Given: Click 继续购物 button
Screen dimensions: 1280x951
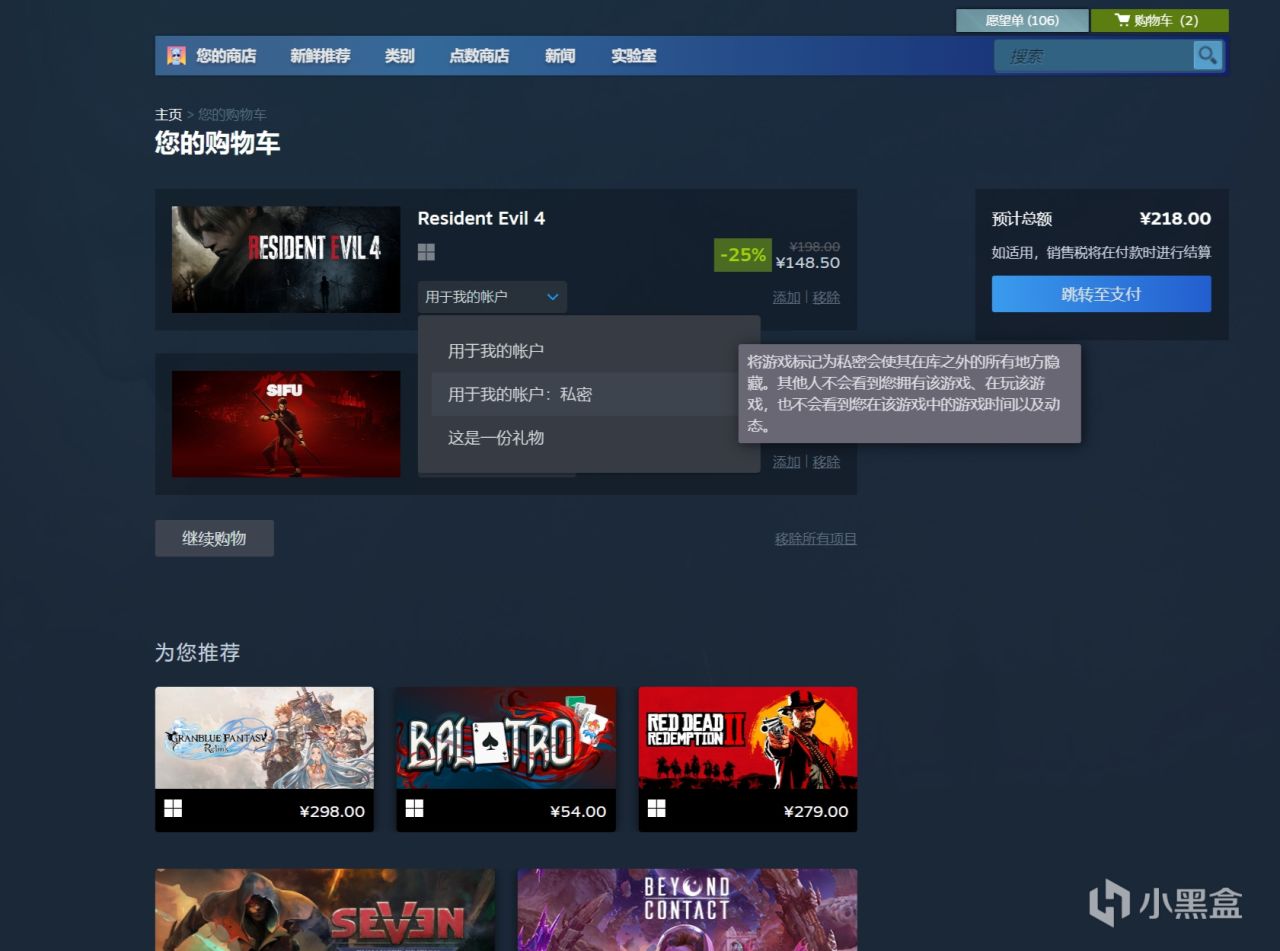Looking at the screenshot, I should (x=214, y=538).
